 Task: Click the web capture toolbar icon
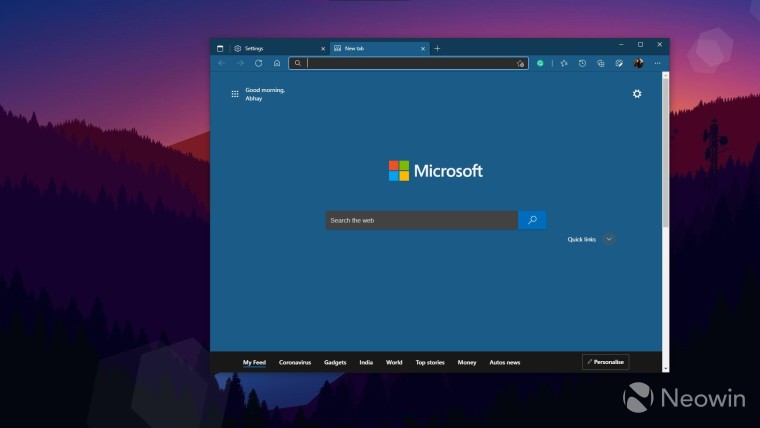619,63
